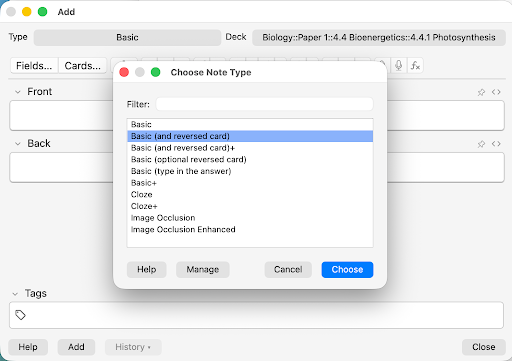Click Help in Choose Note Type dialog
512x361 pixels.
pos(146,269)
